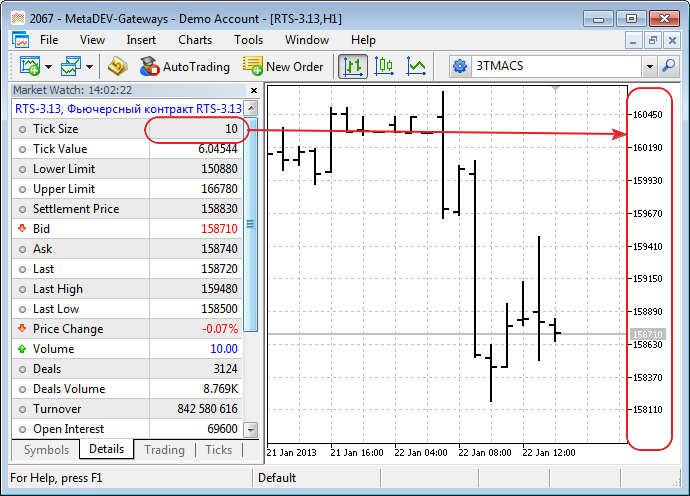Select the Deals Volume row
The width and height of the screenshot is (690, 496).
(x=128, y=389)
